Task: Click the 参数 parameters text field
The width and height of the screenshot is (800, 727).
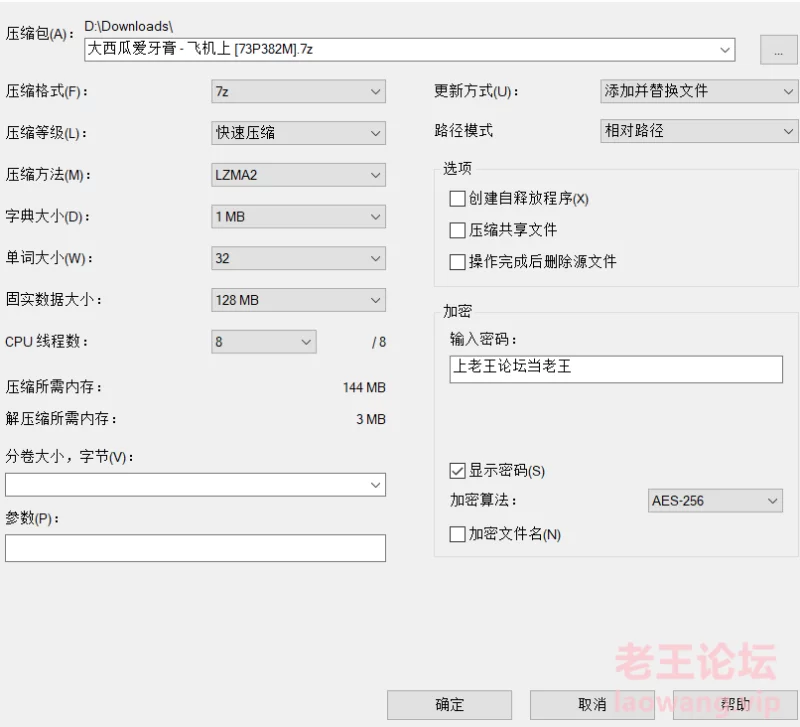Action: point(195,548)
